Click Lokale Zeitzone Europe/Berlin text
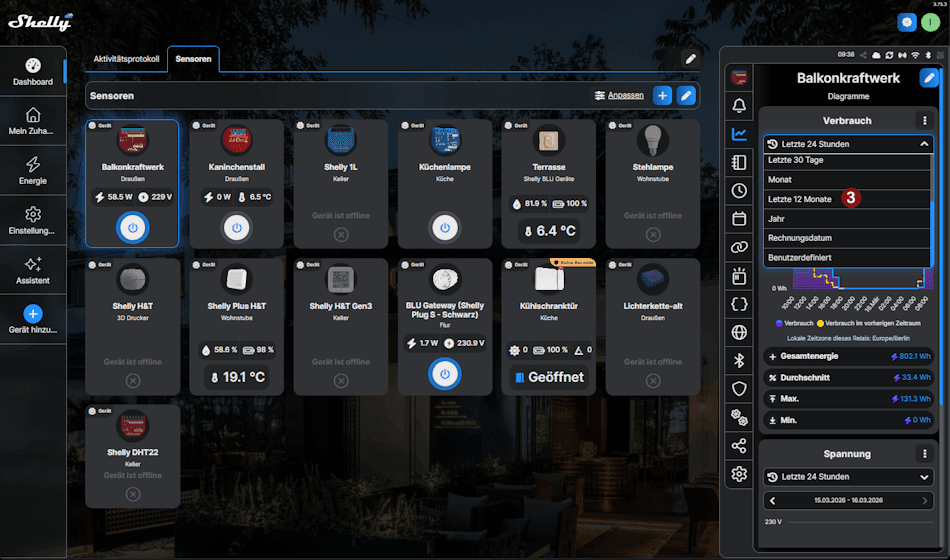The width and height of the screenshot is (950, 560). 848,338
